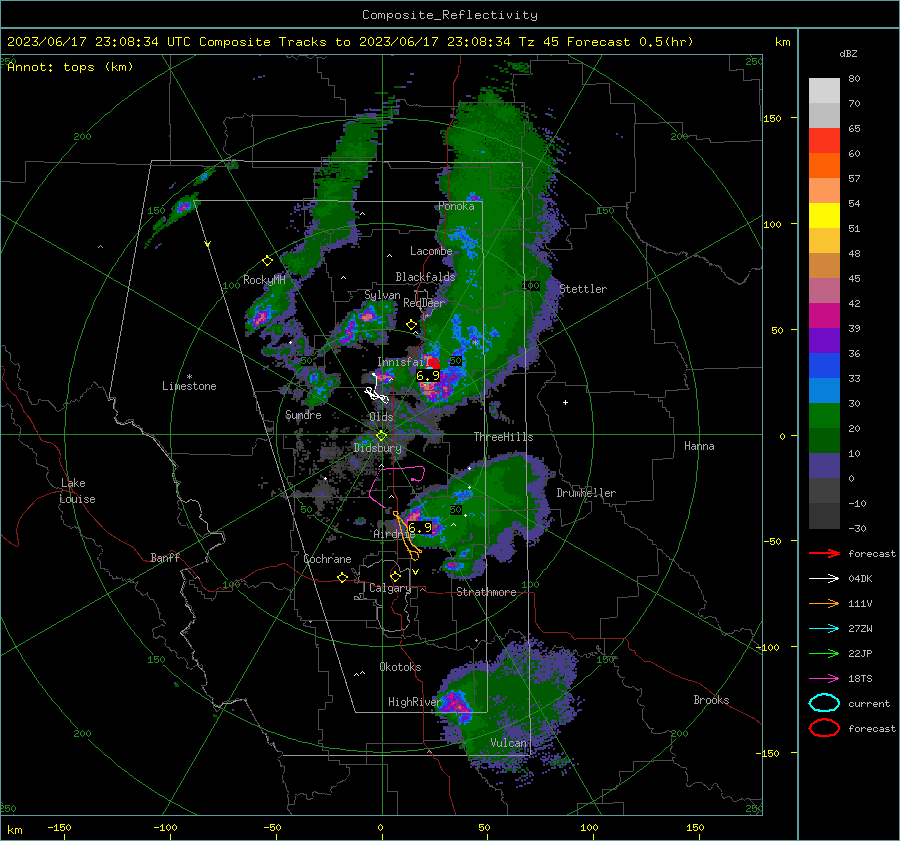This screenshot has height=841, width=900.
Task: Click the cyan current ellipse legend symbol
Action: pyautogui.click(x=824, y=703)
